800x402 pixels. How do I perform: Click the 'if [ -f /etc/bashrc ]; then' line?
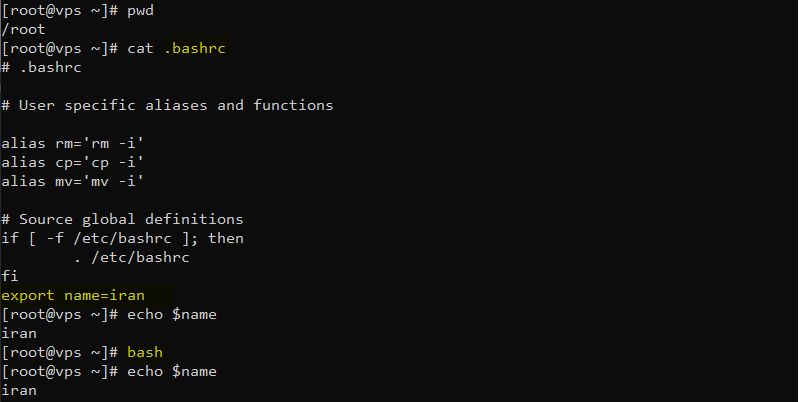[x=122, y=238]
